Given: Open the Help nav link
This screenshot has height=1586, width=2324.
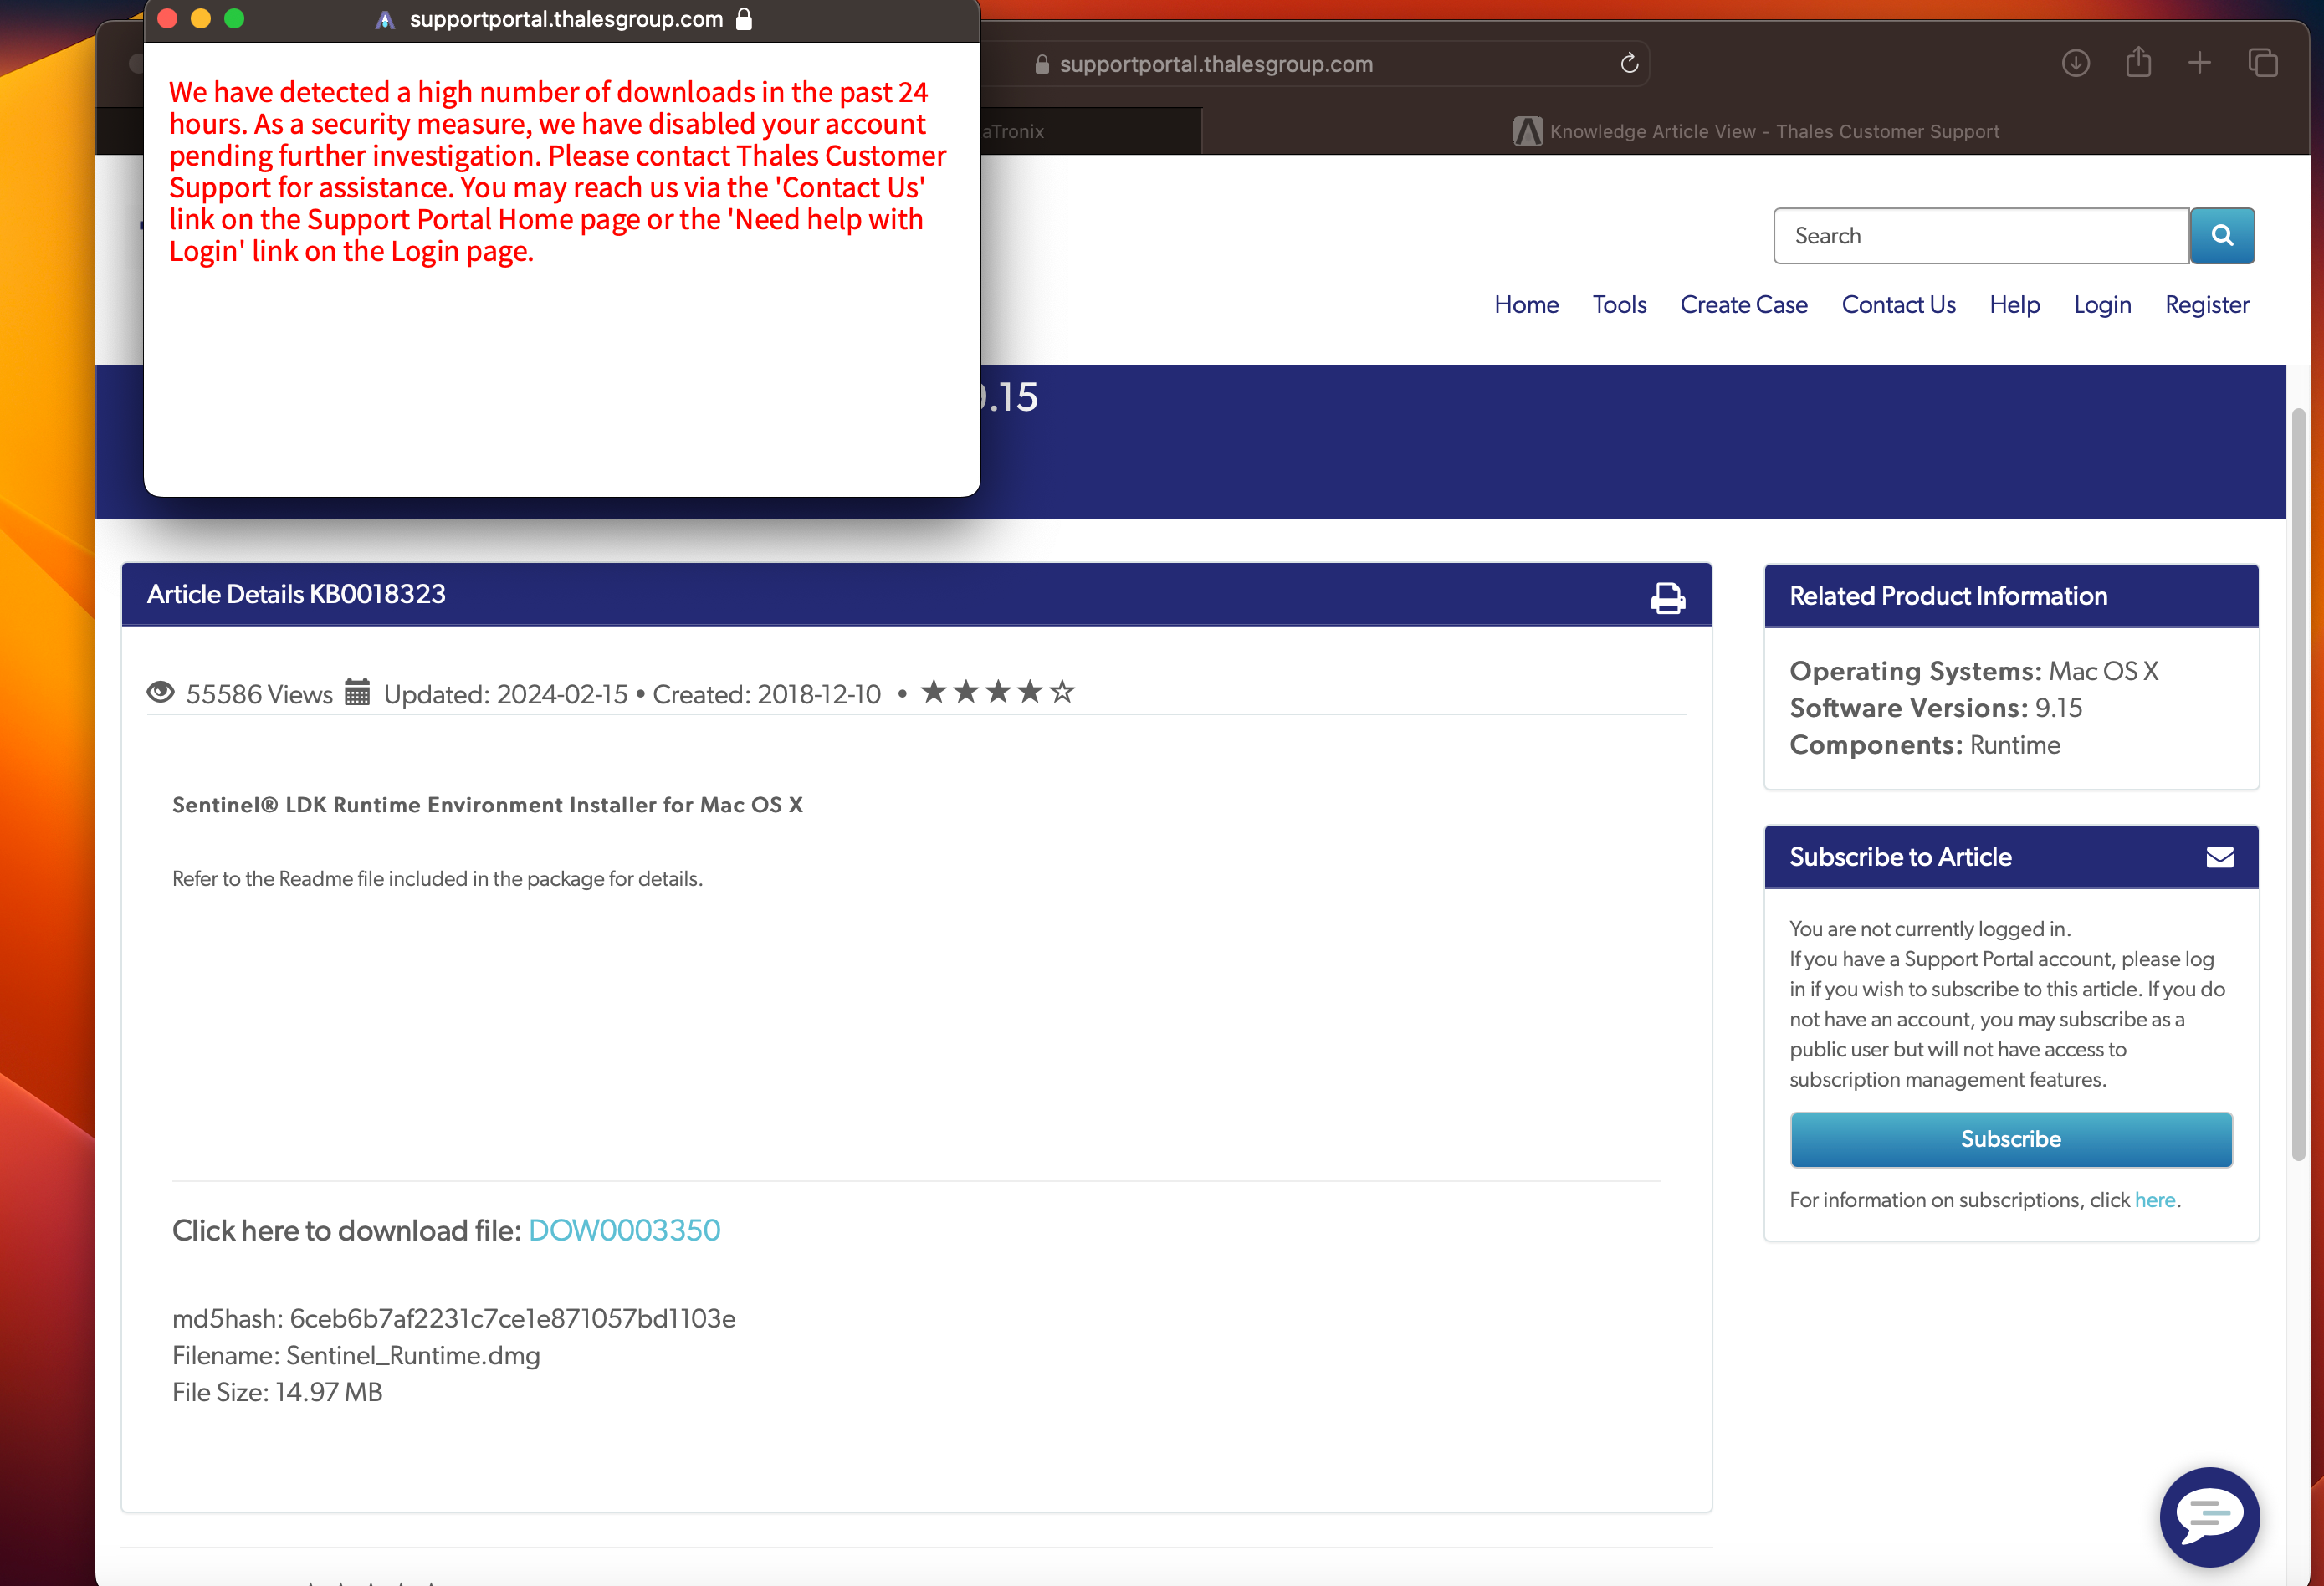Looking at the screenshot, I should click(x=2014, y=305).
